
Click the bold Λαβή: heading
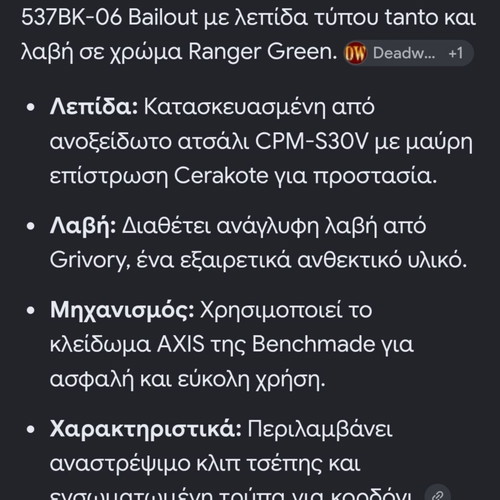83,227
